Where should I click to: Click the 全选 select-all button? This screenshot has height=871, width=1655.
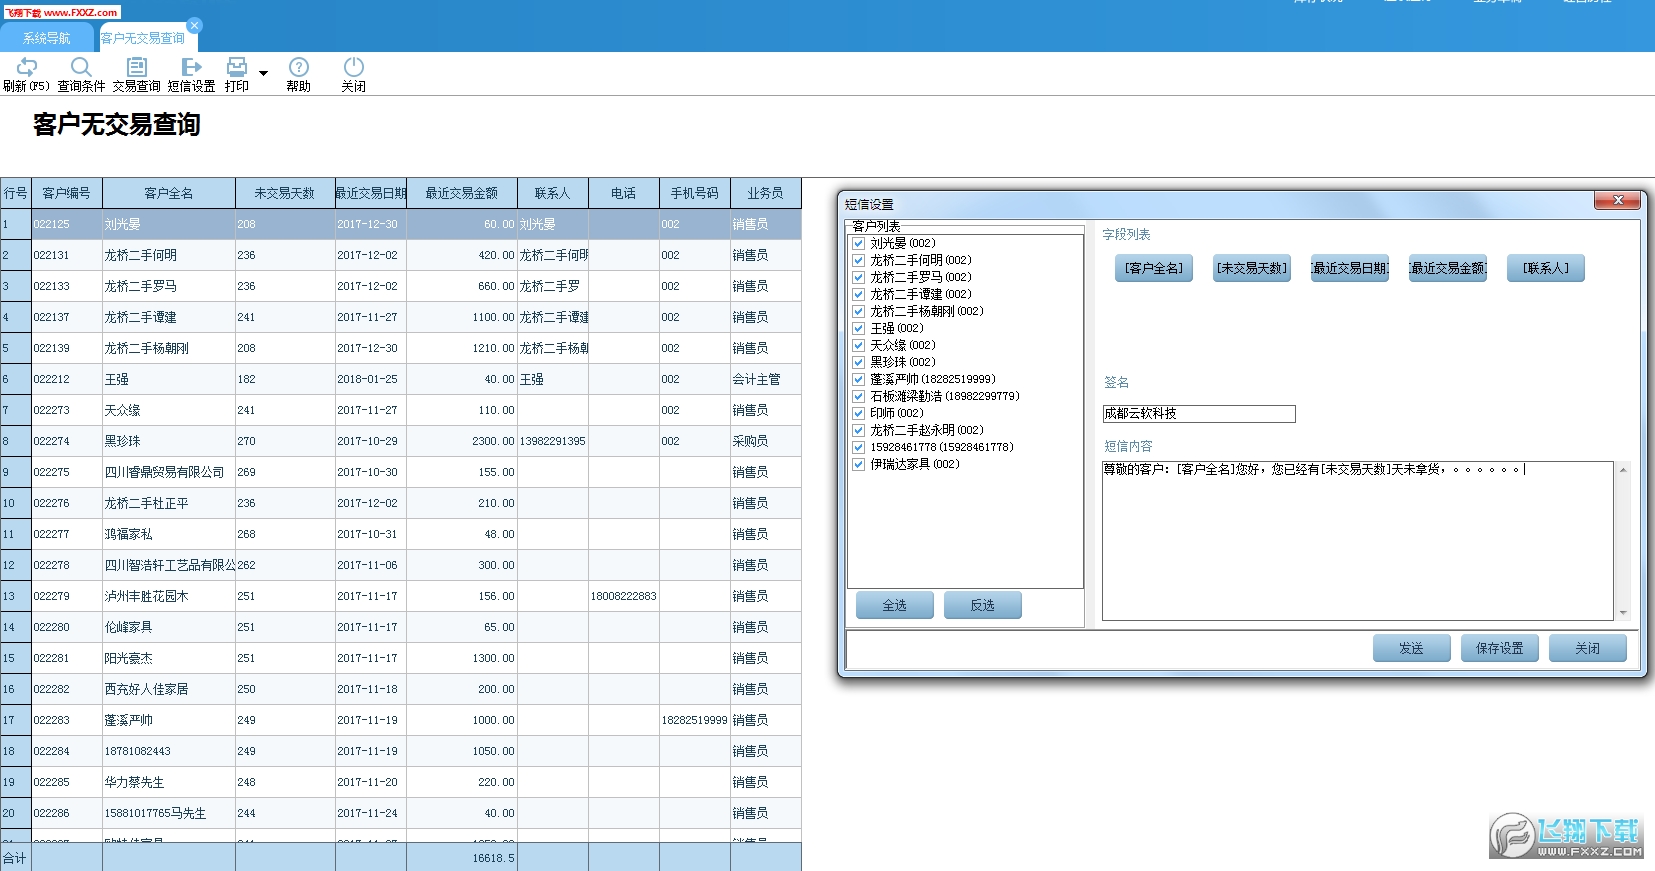click(x=894, y=605)
